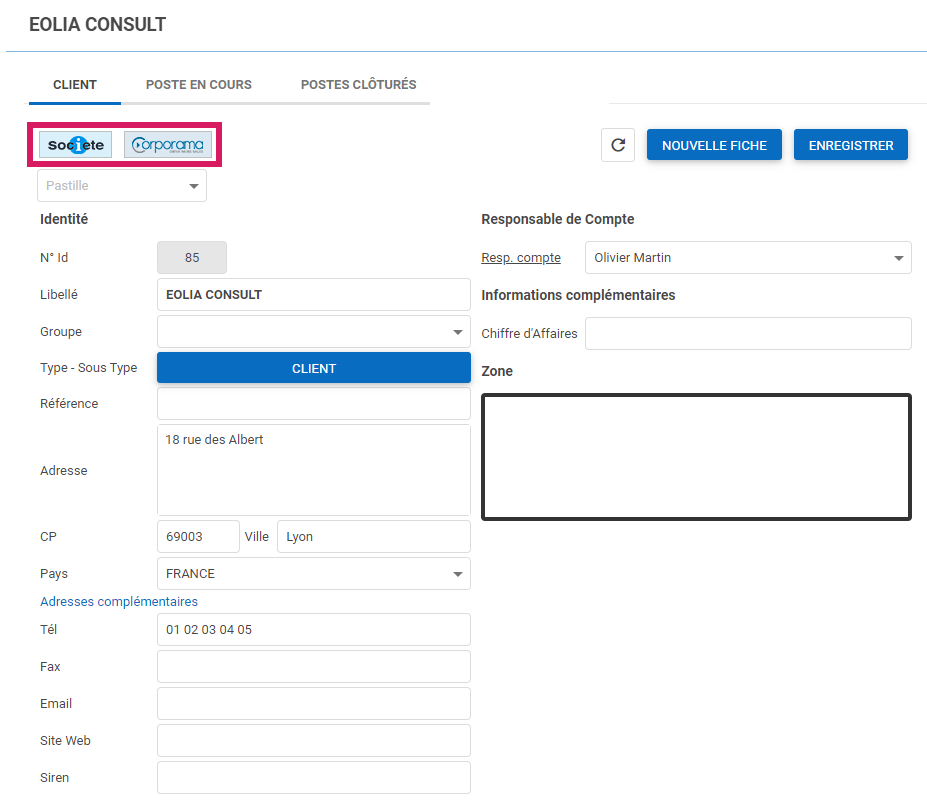
Task: Click the Libellé field with EOLIA CONSULT
Action: [313, 295]
